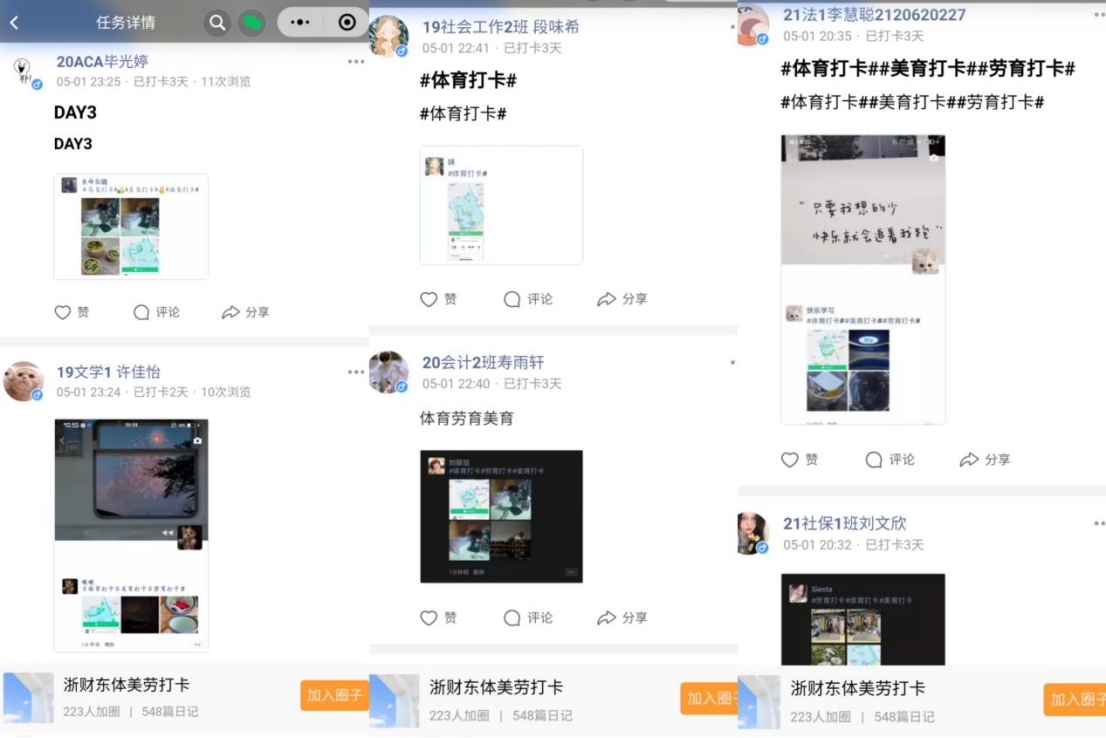Open search with magnifier icon

pyautogui.click(x=217, y=22)
